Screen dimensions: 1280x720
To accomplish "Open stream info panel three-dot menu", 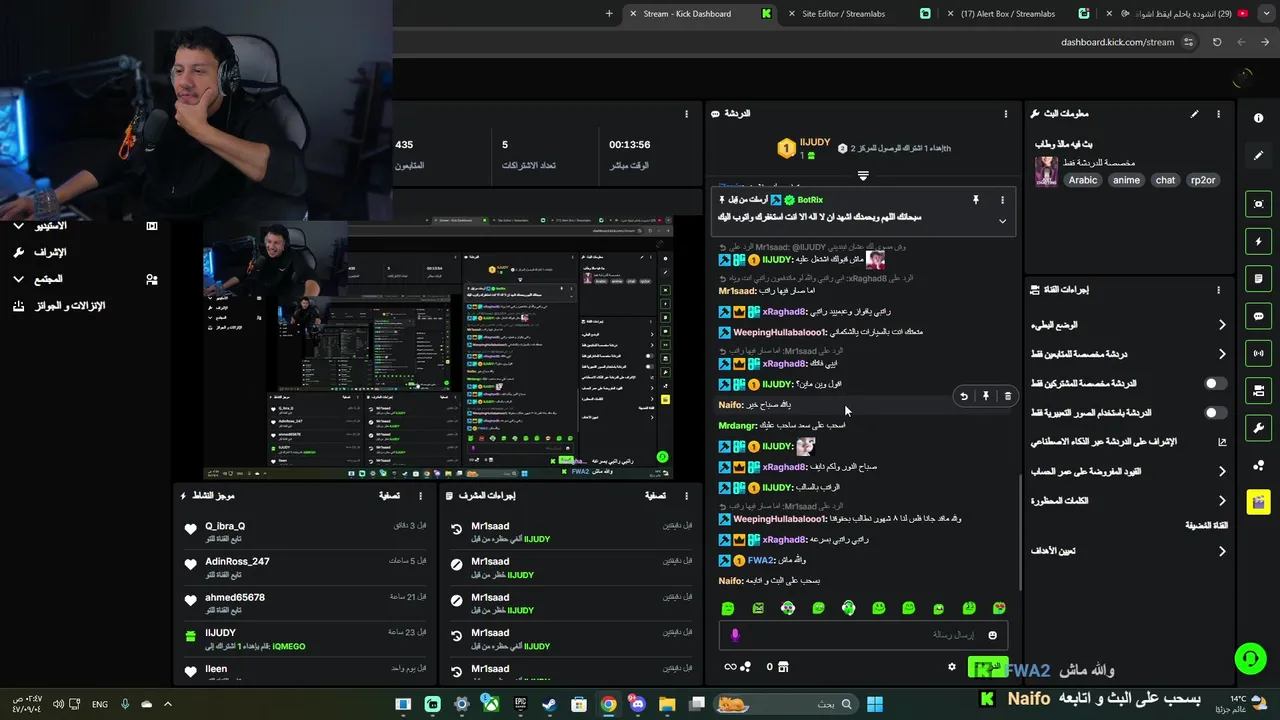I will coord(1218,114).
